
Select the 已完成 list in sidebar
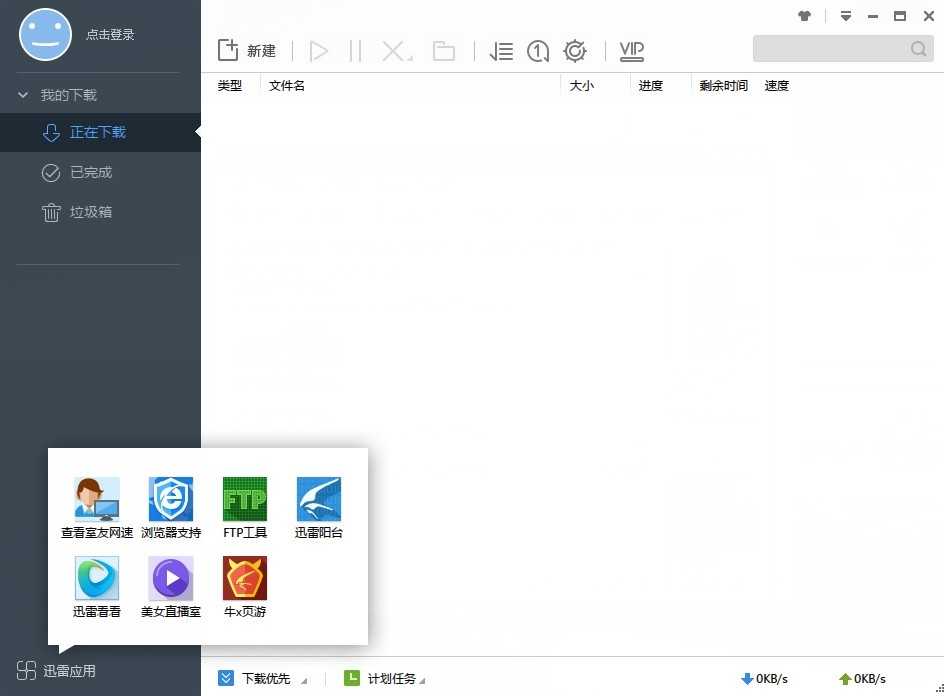[x=90, y=173]
